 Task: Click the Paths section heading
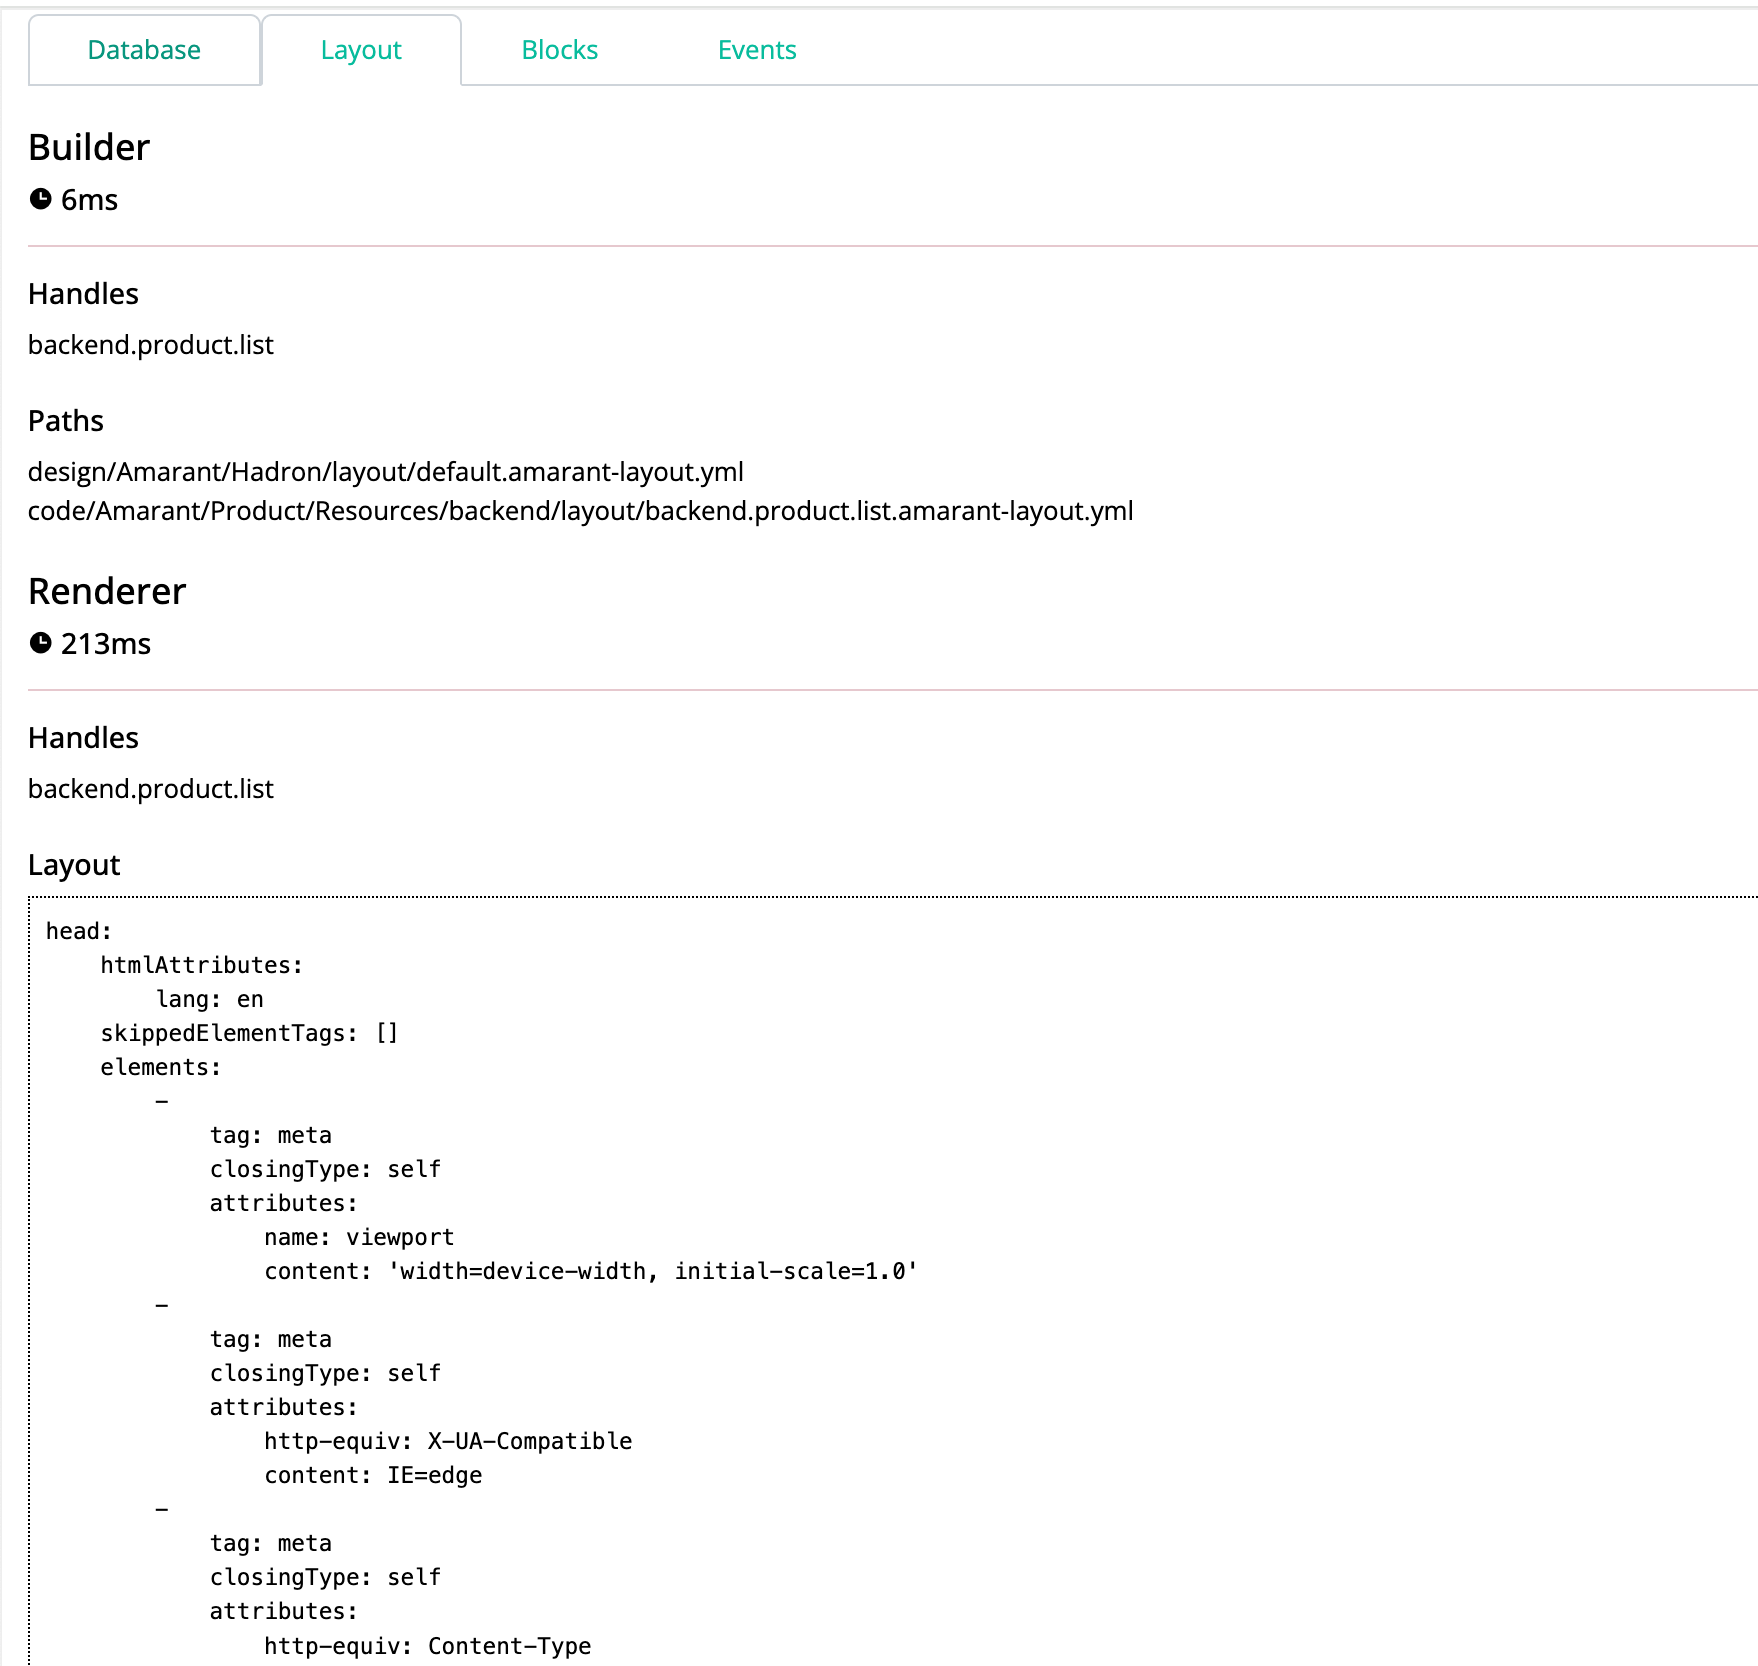(65, 420)
